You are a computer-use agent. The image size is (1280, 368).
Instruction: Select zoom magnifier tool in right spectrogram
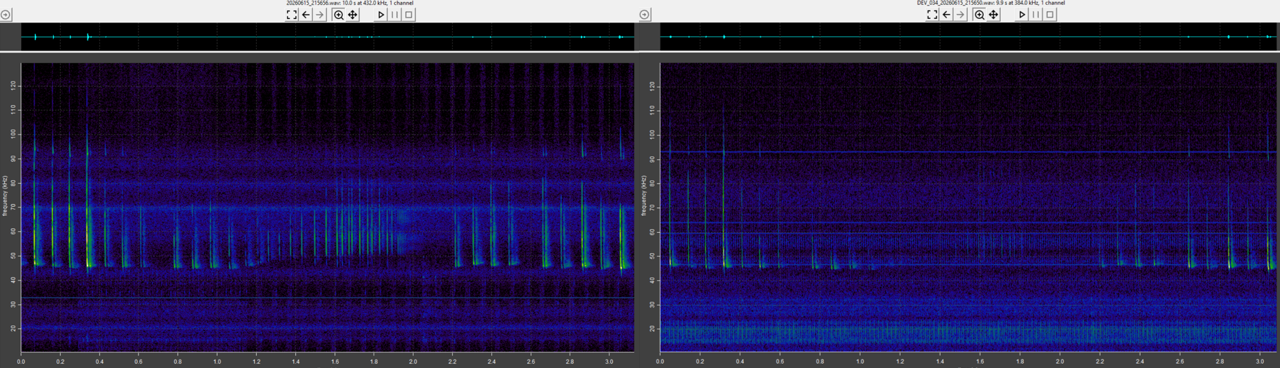click(979, 15)
